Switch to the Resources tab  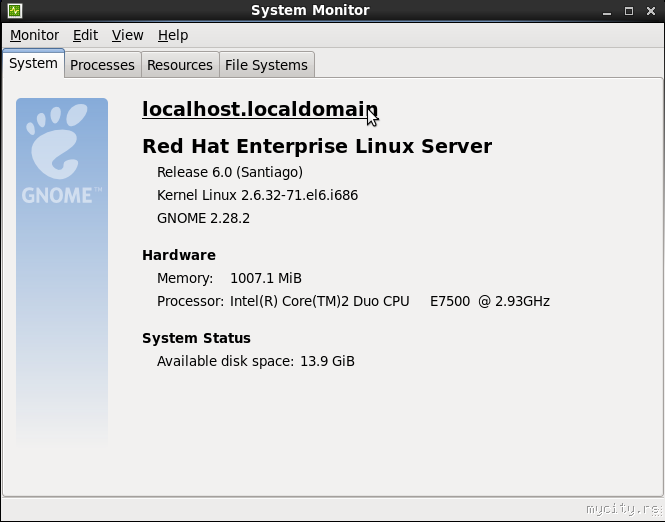179,65
